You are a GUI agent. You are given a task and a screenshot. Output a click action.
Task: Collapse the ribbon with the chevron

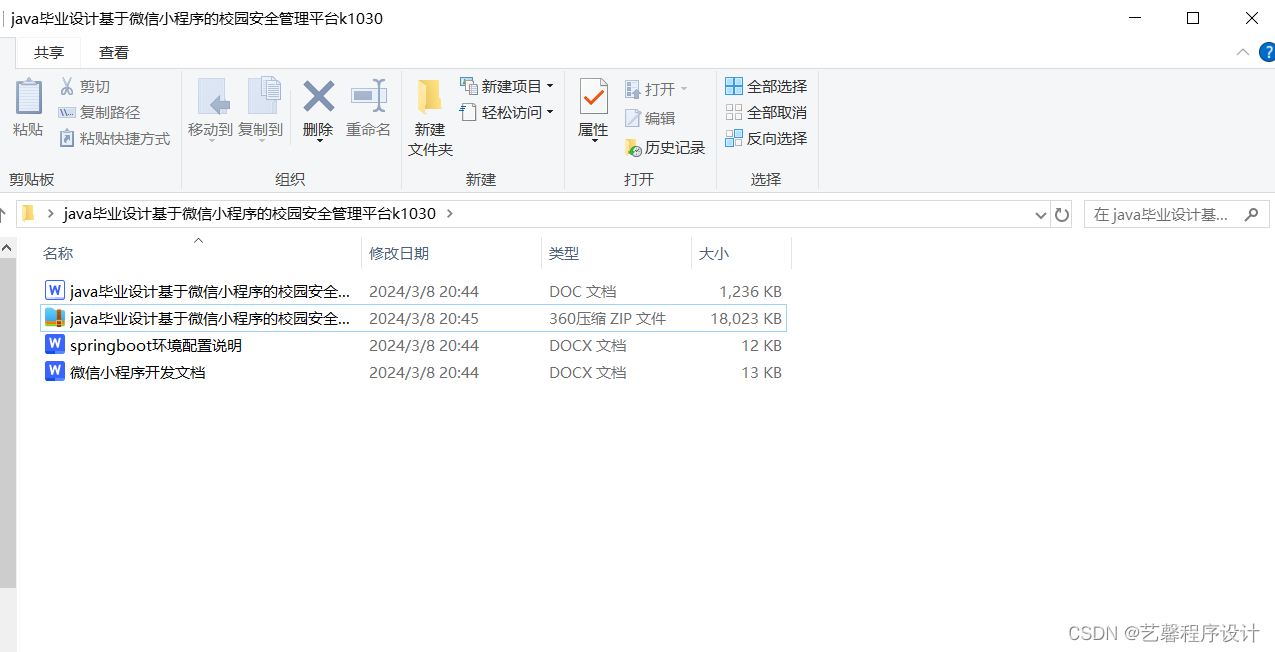[1243, 53]
